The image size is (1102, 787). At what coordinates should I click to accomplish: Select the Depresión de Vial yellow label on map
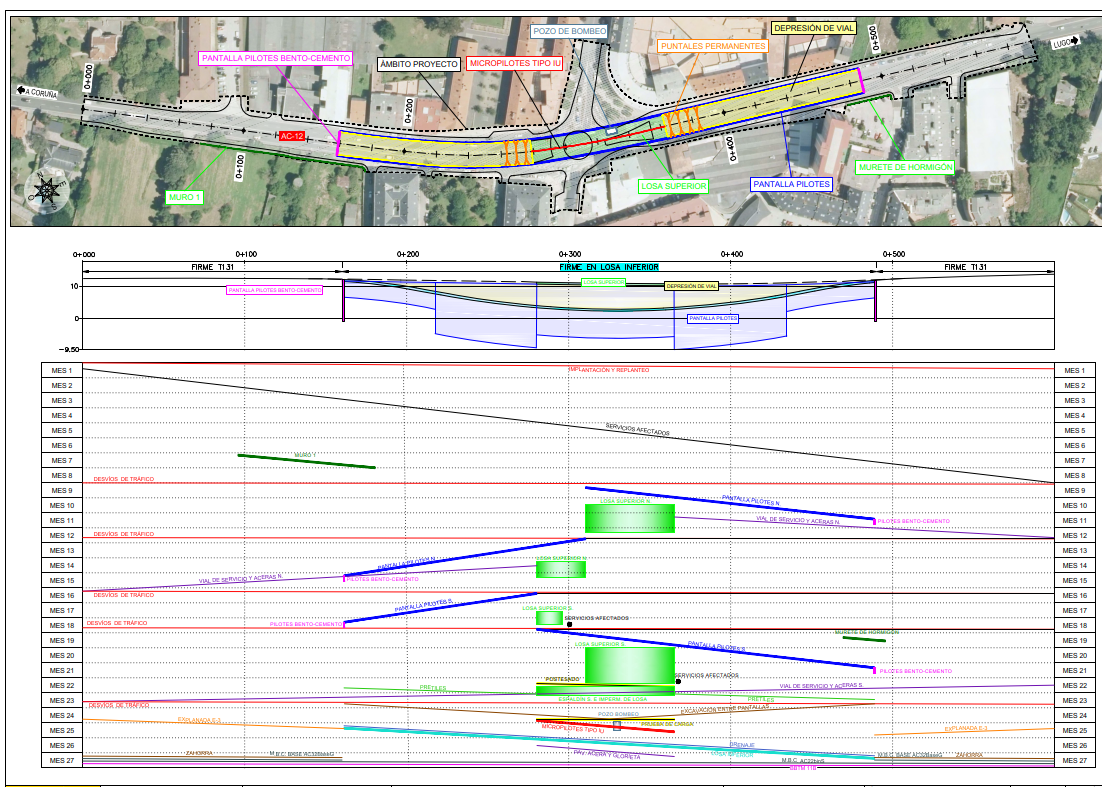tap(814, 29)
